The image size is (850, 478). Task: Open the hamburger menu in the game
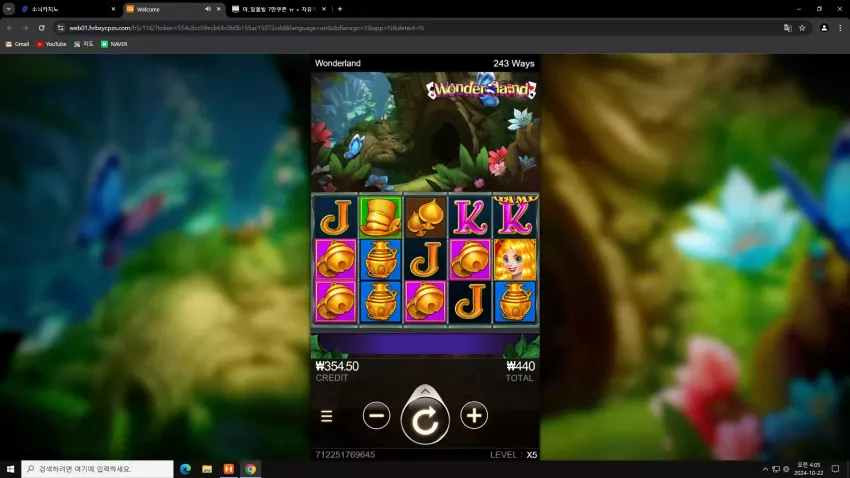point(326,416)
